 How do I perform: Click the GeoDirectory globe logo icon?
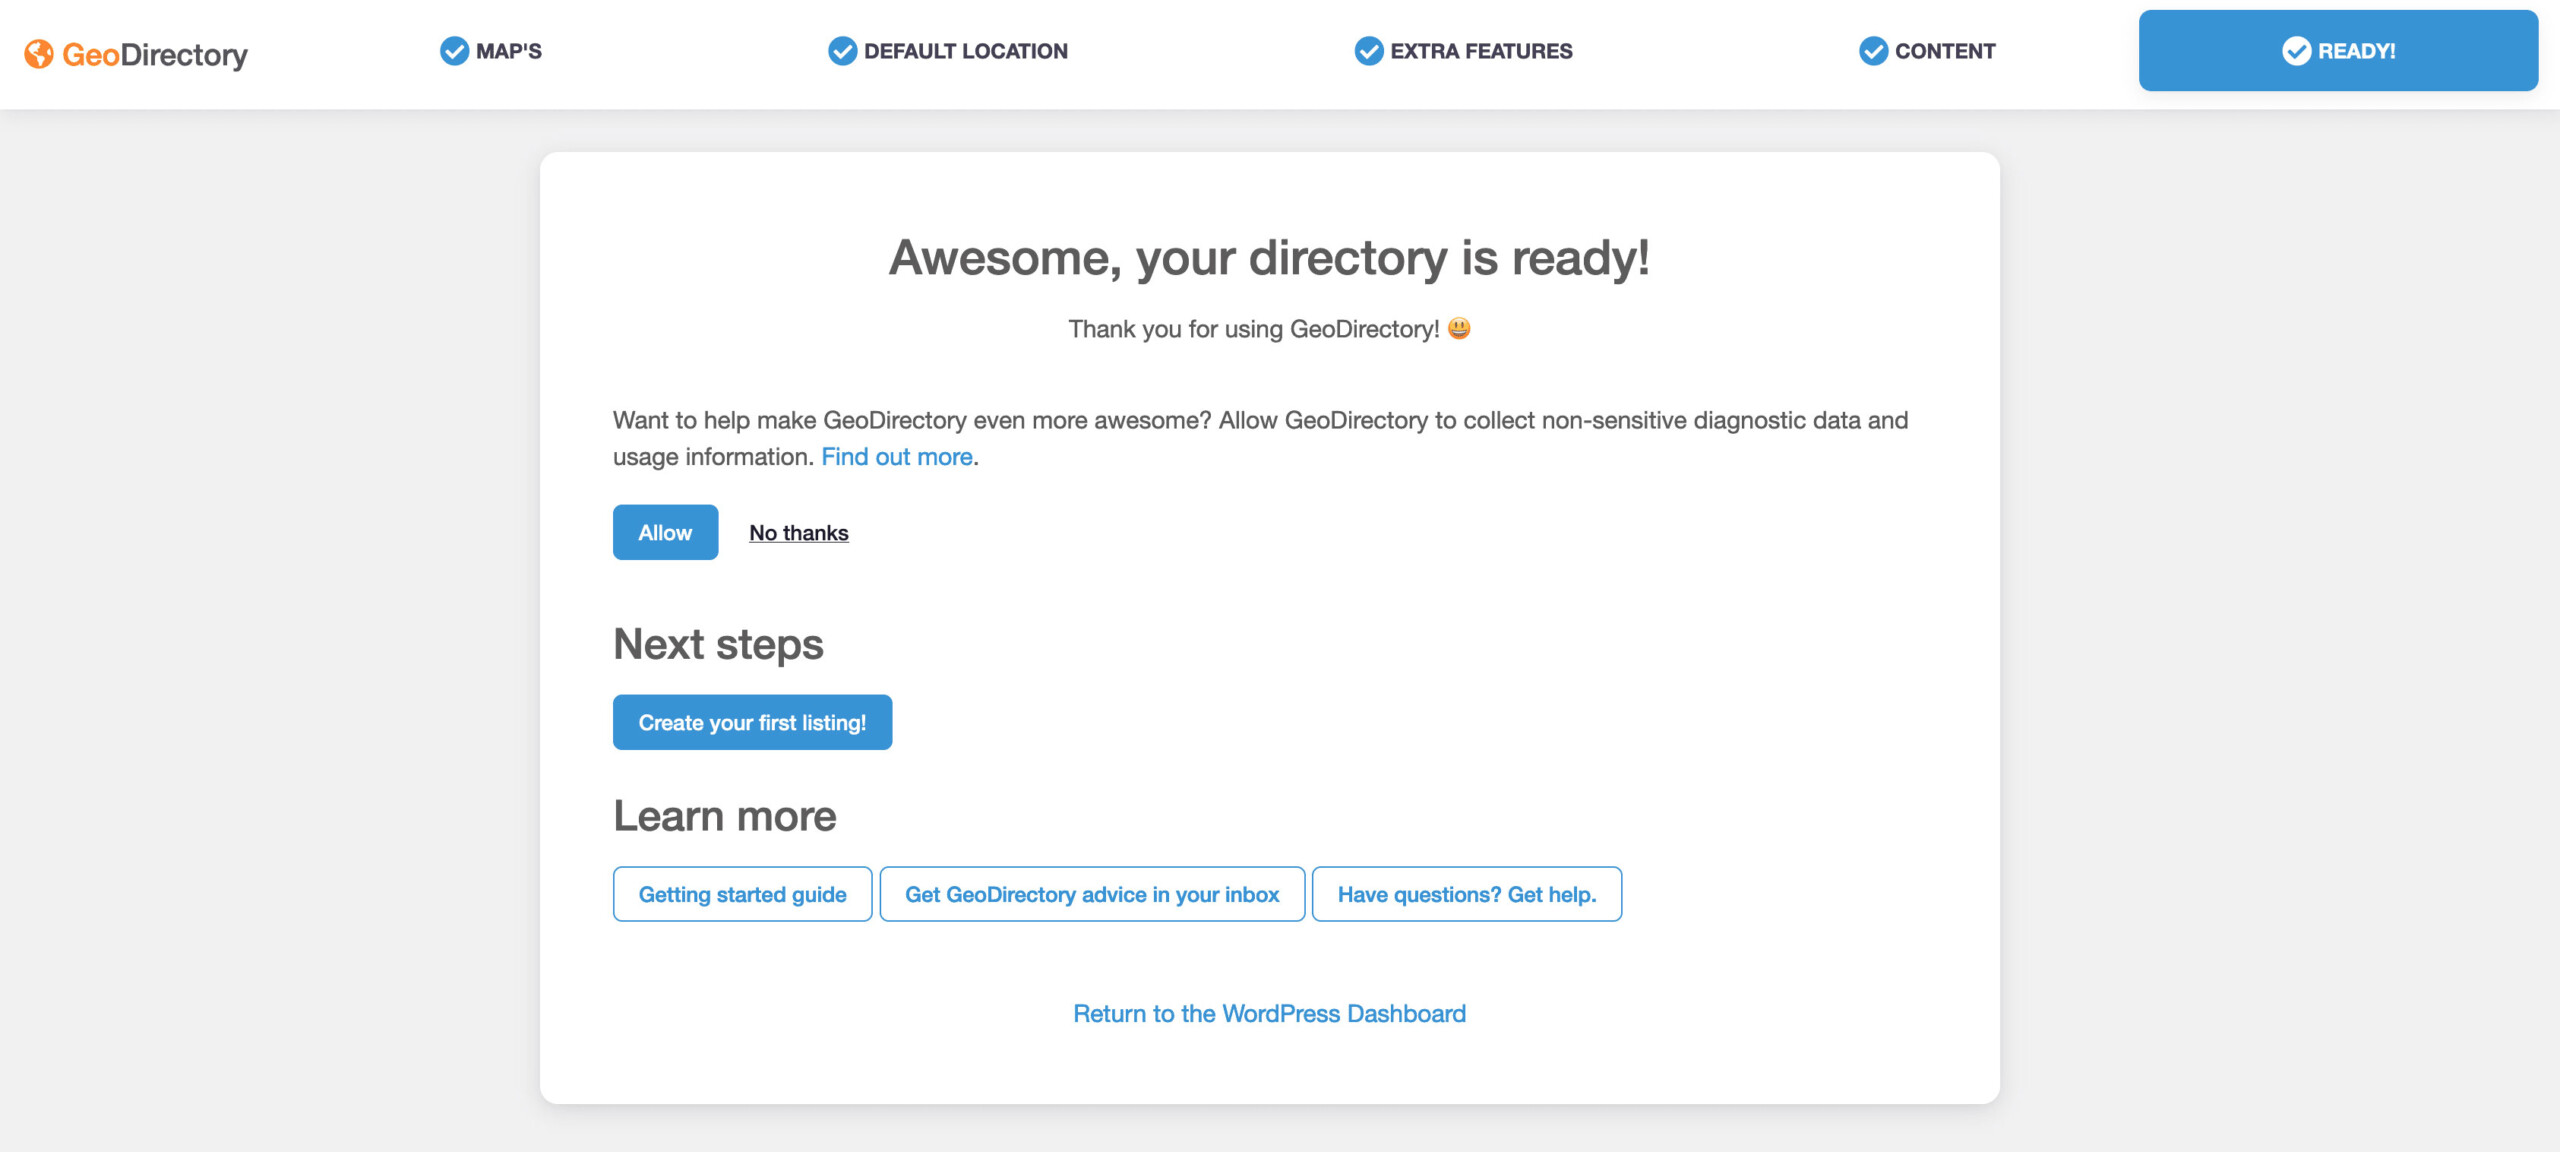click(x=39, y=53)
